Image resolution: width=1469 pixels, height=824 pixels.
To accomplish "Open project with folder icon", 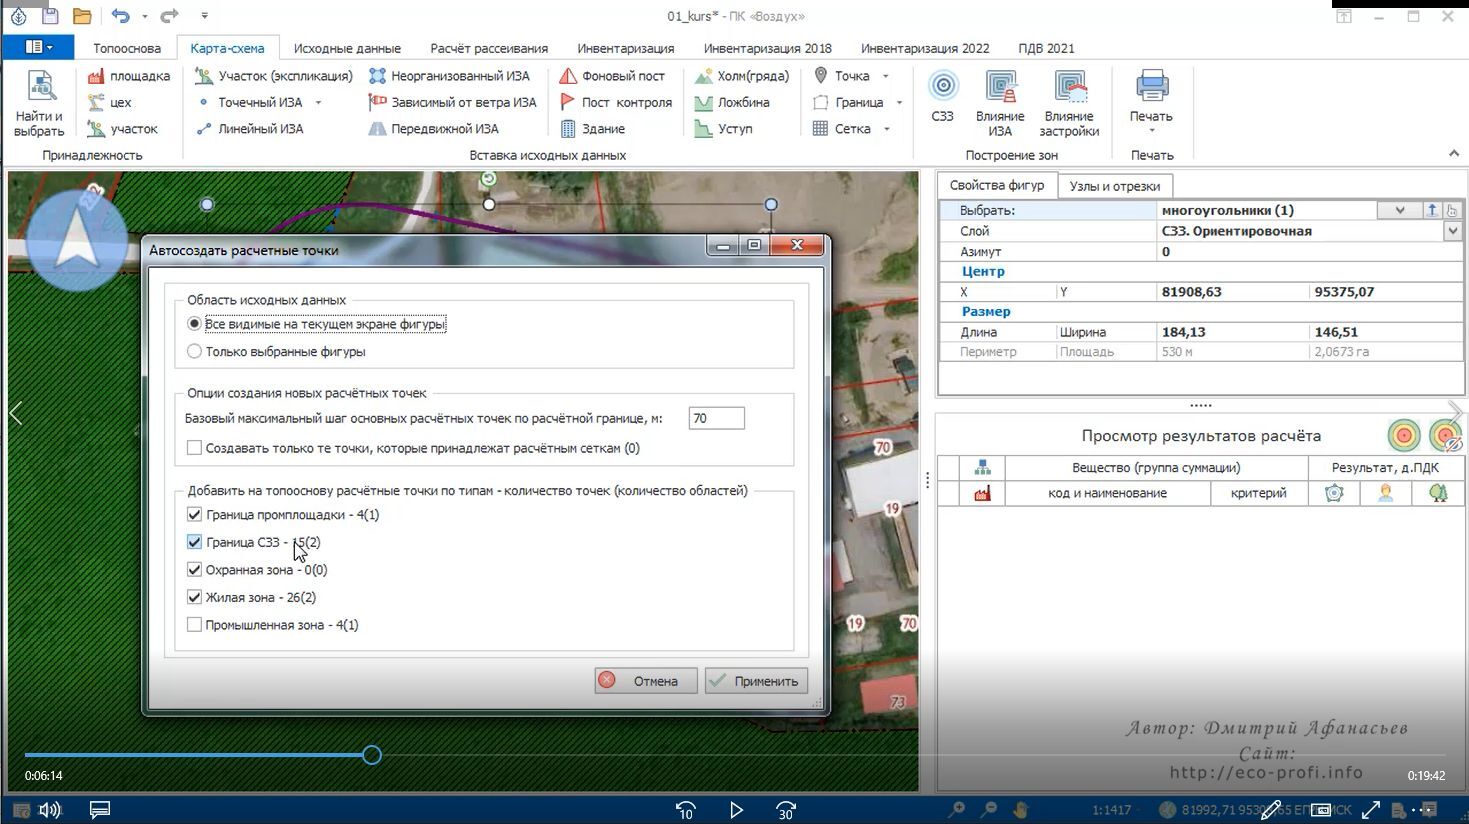I will click(x=82, y=16).
